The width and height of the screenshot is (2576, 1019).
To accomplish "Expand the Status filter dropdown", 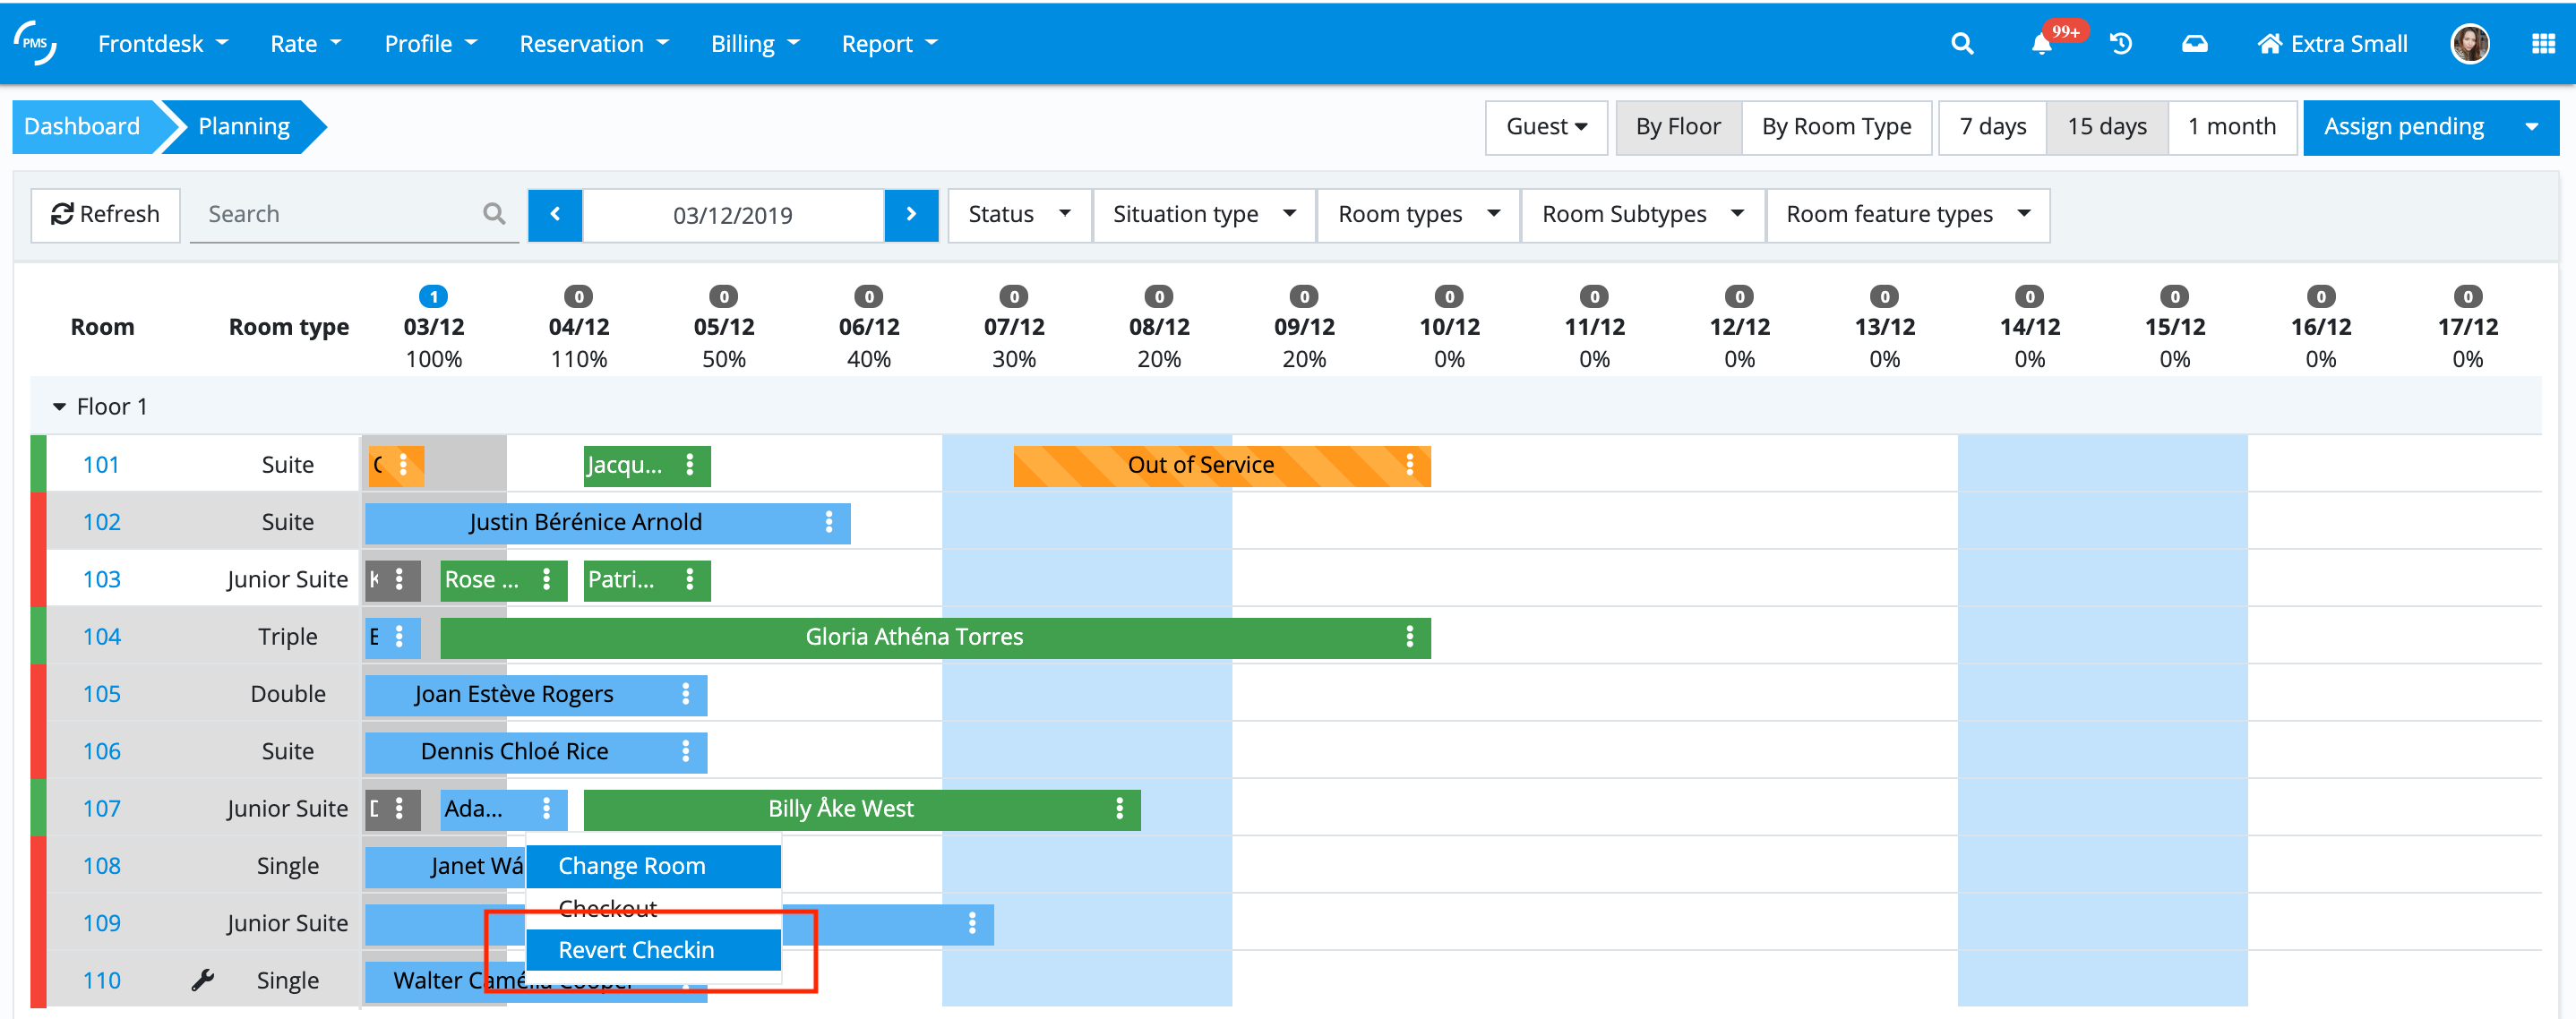I will point(1019,214).
